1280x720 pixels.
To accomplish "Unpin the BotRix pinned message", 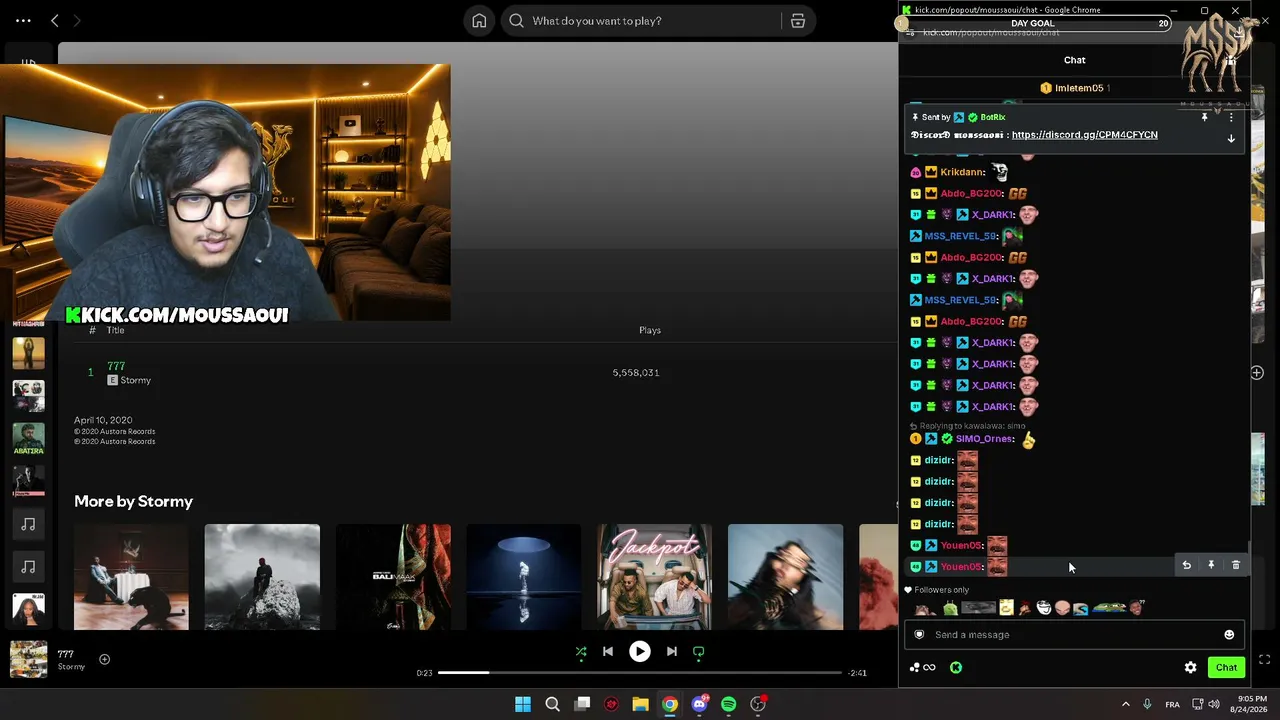I will (x=1204, y=118).
